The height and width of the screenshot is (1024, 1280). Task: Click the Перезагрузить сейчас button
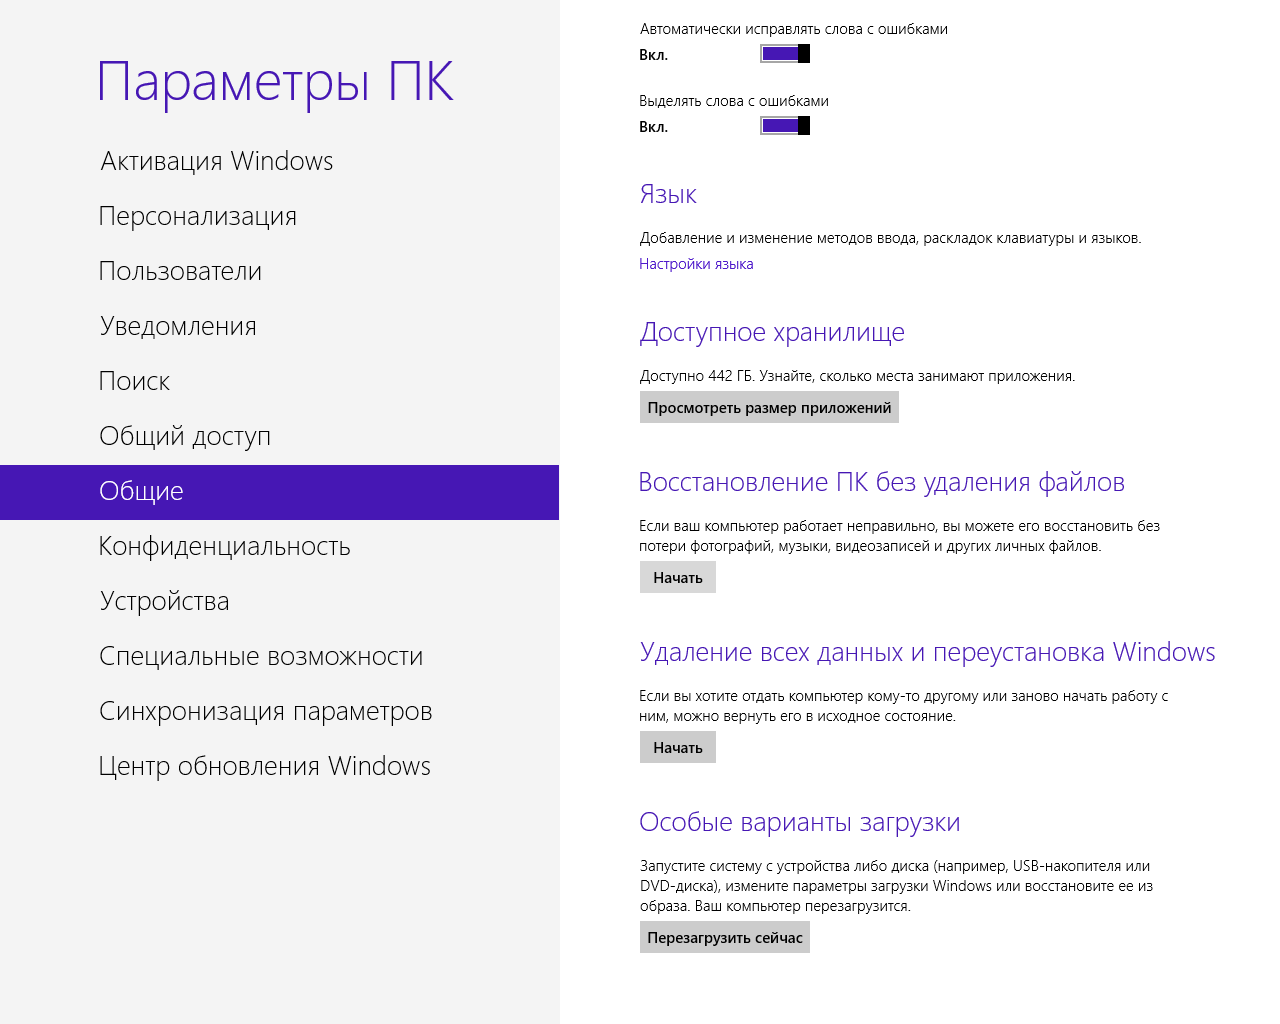point(724,938)
